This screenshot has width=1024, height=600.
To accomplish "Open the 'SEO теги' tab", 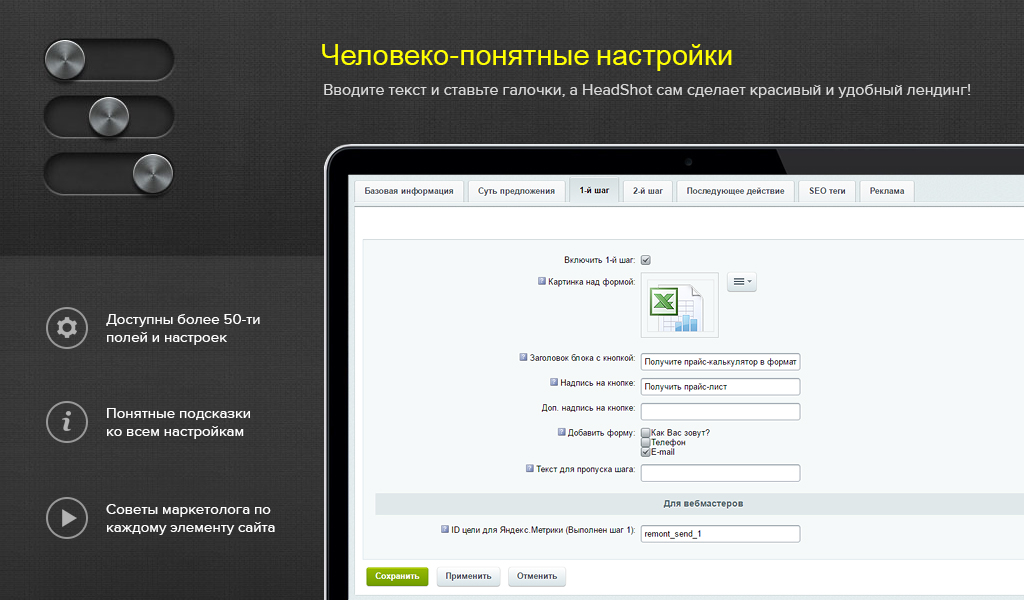I will click(827, 191).
